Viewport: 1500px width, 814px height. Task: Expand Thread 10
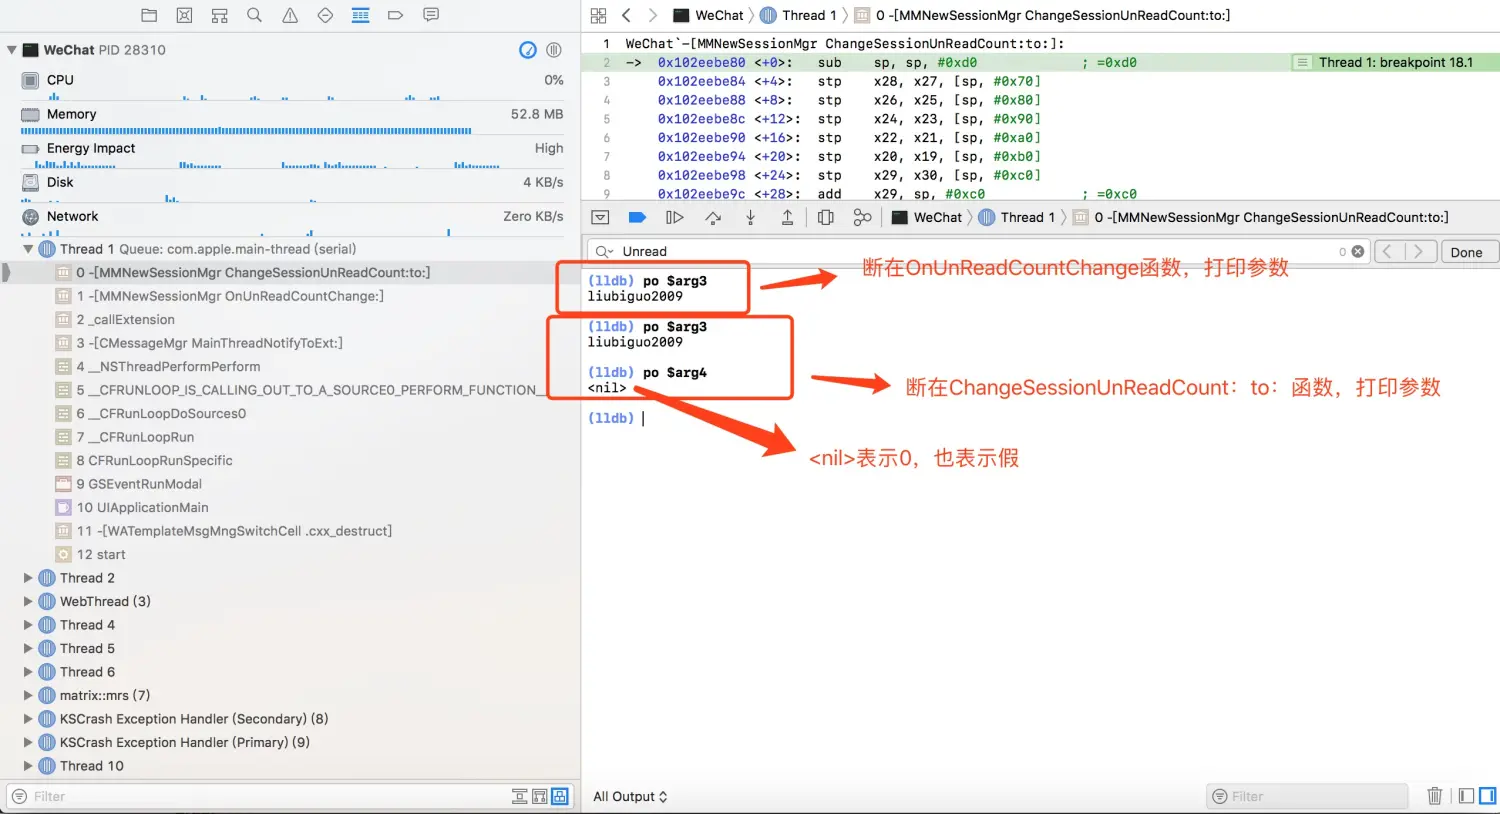tap(28, 766)
